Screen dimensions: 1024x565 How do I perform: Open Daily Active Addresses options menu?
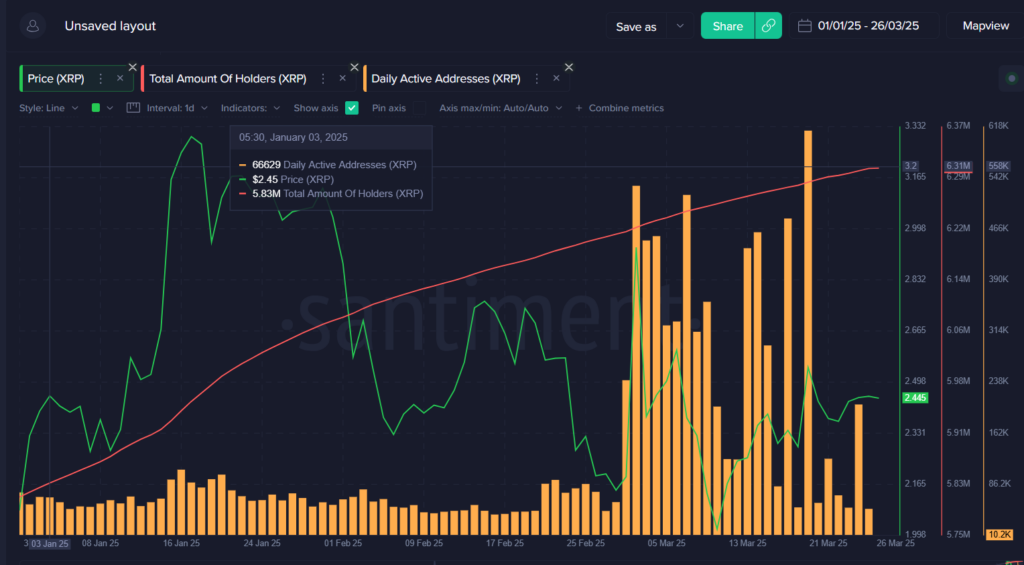pos(536,78)
